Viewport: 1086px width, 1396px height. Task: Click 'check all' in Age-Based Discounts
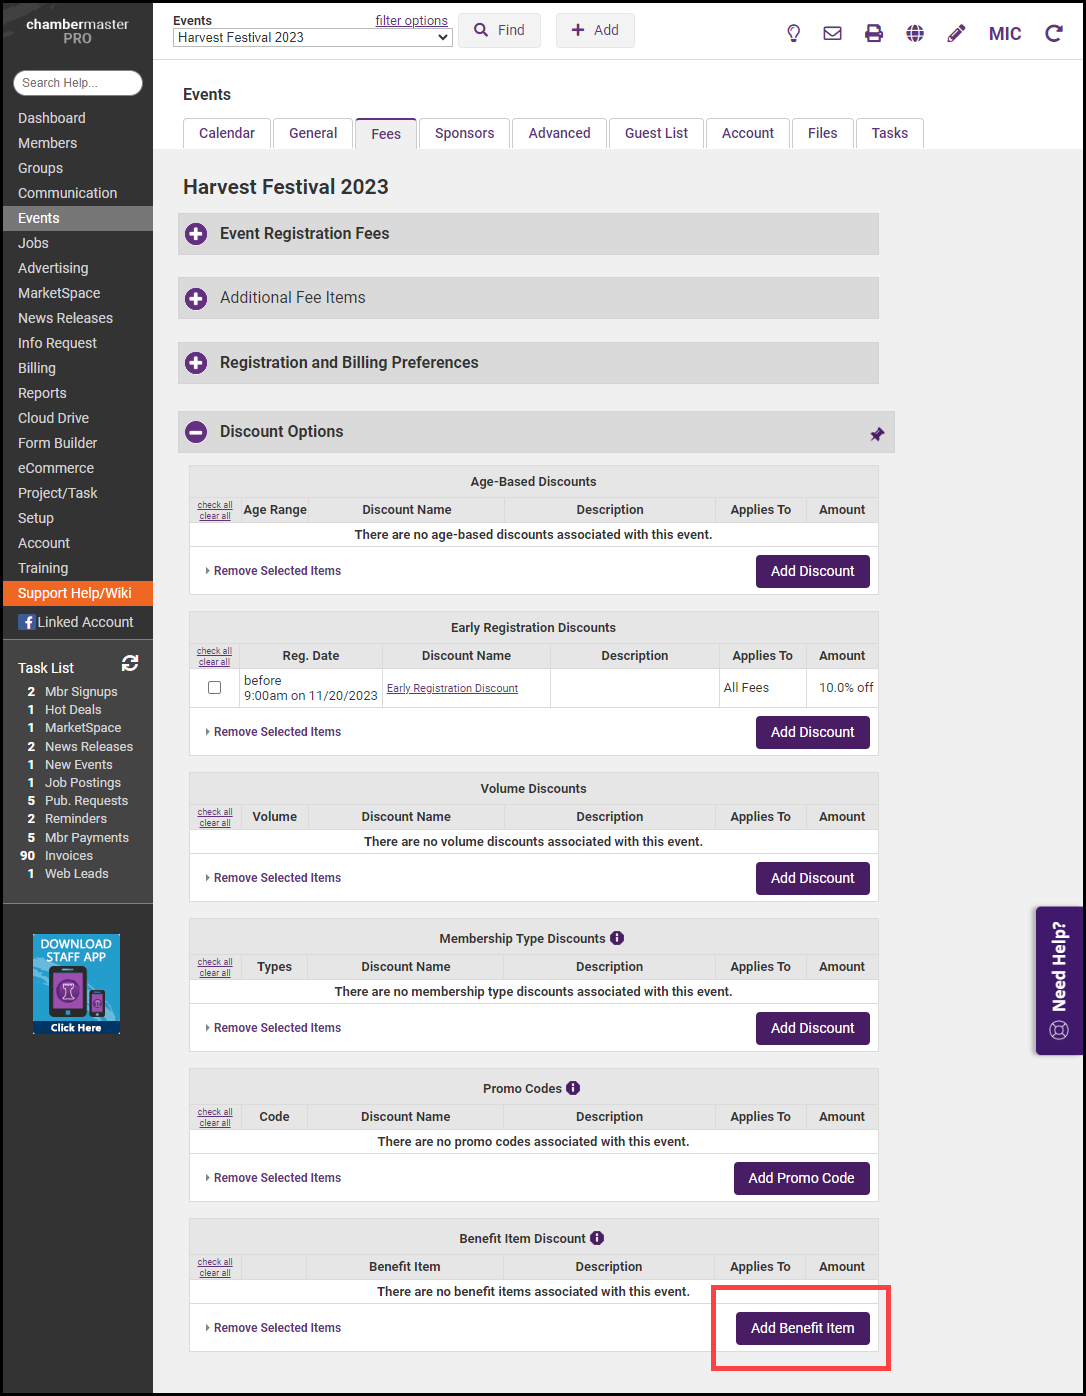click(215, 505)
